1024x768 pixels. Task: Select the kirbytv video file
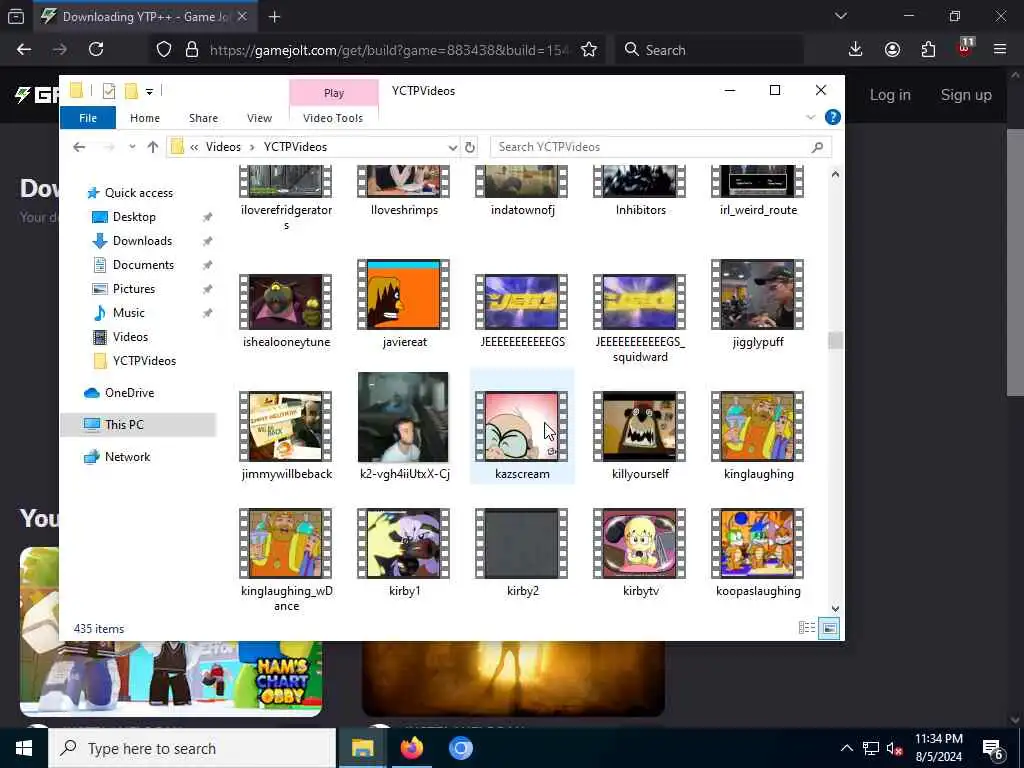(640, 553)
